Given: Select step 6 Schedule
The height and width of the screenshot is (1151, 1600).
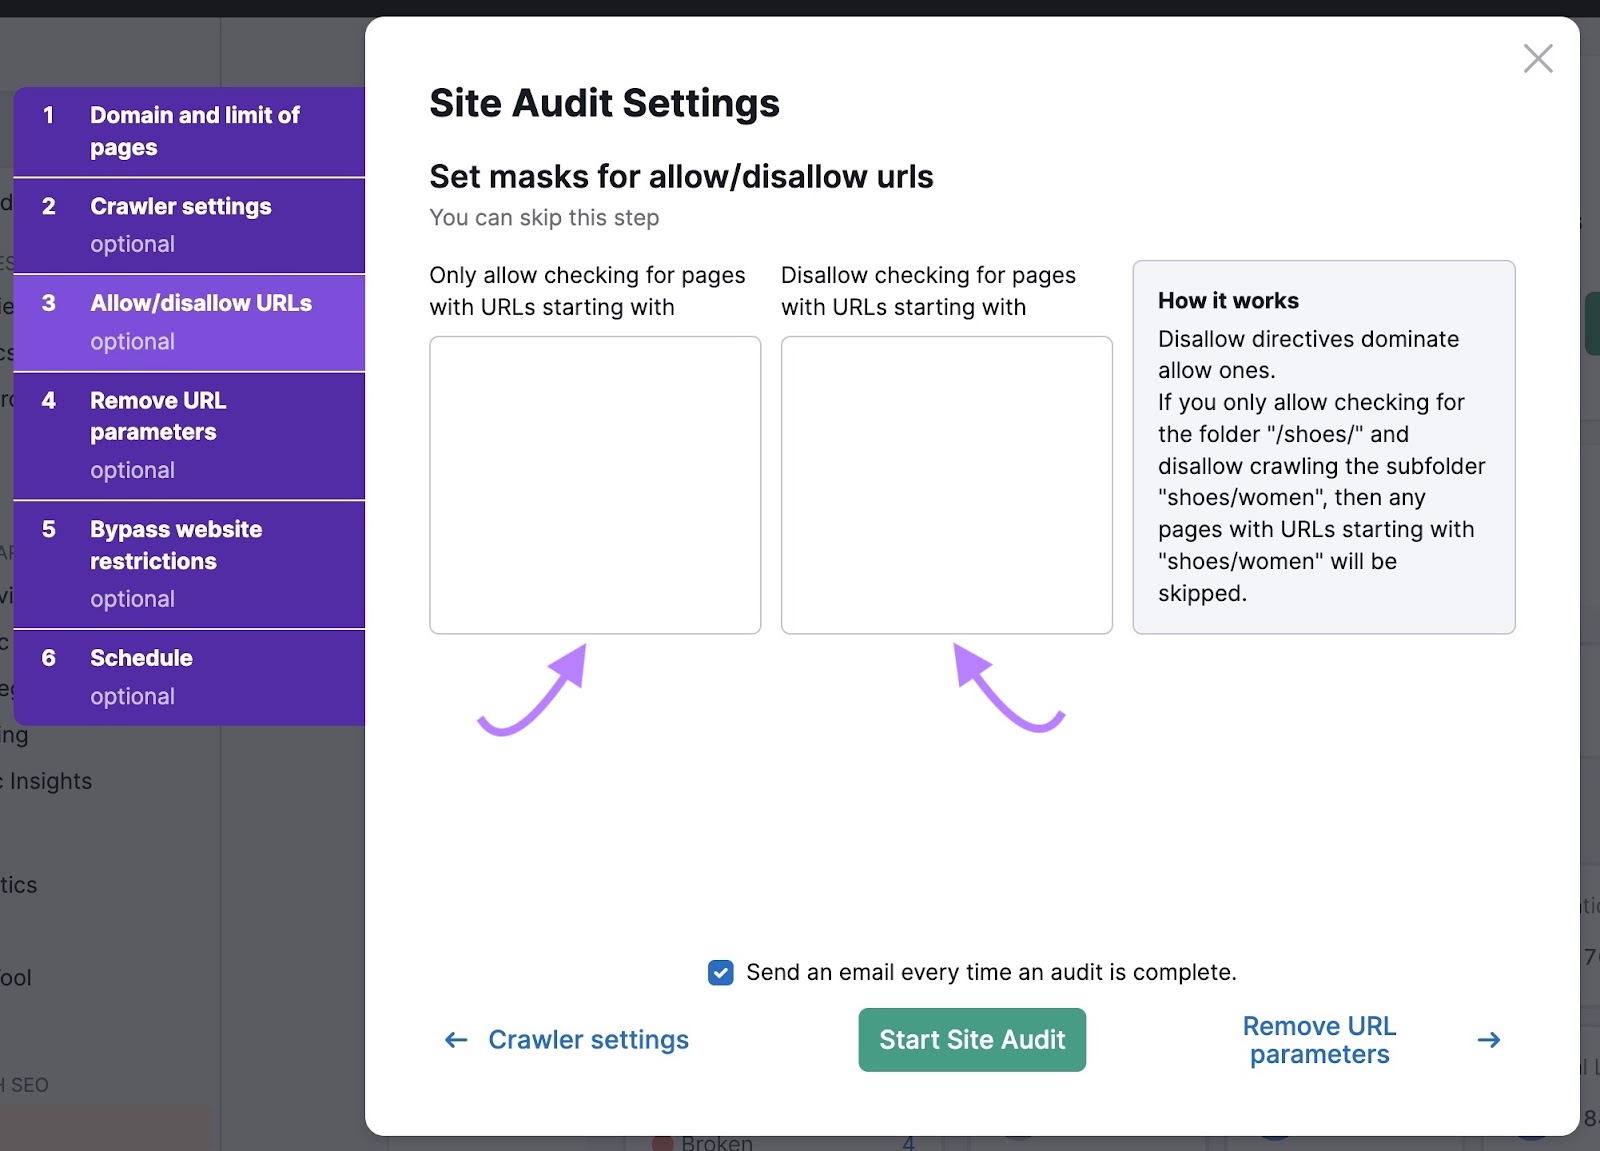Looking at the screenshot, I should tap(190, 676).
